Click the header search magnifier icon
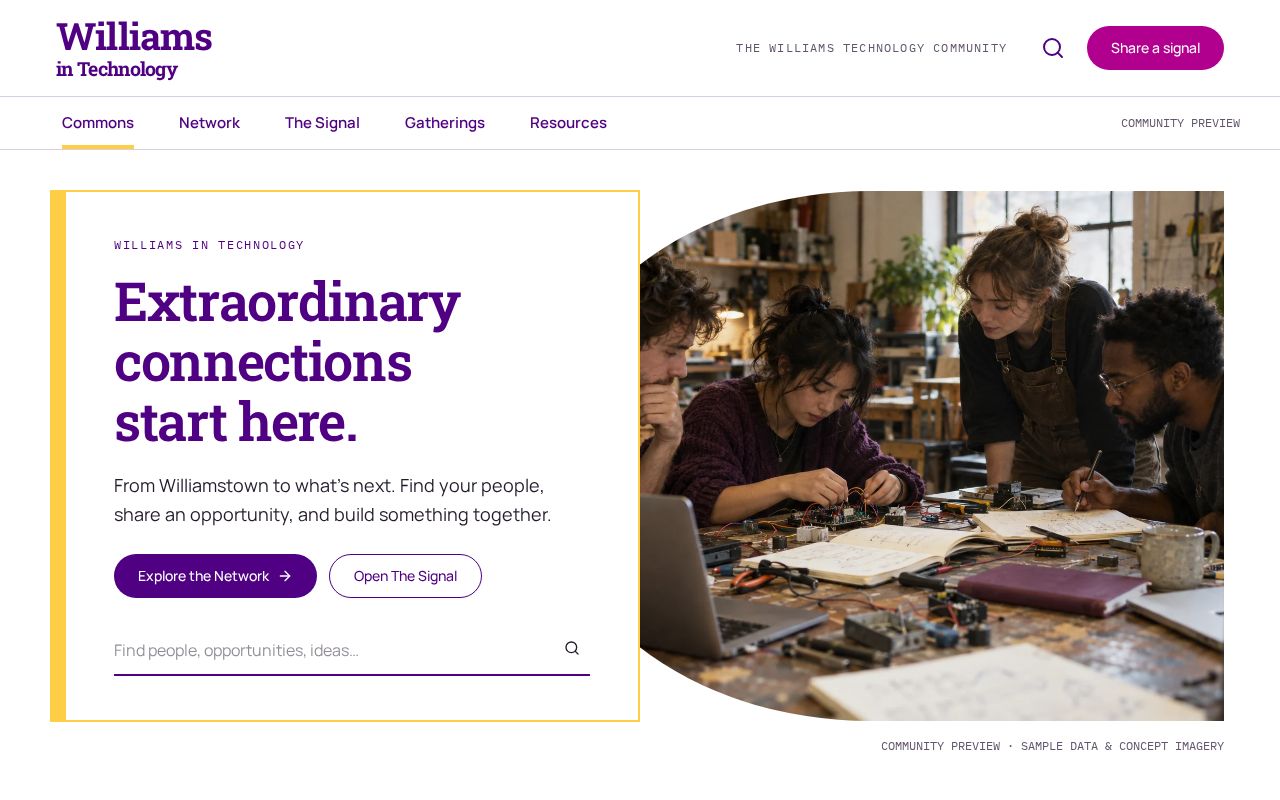 click(x=1053, y=48)
